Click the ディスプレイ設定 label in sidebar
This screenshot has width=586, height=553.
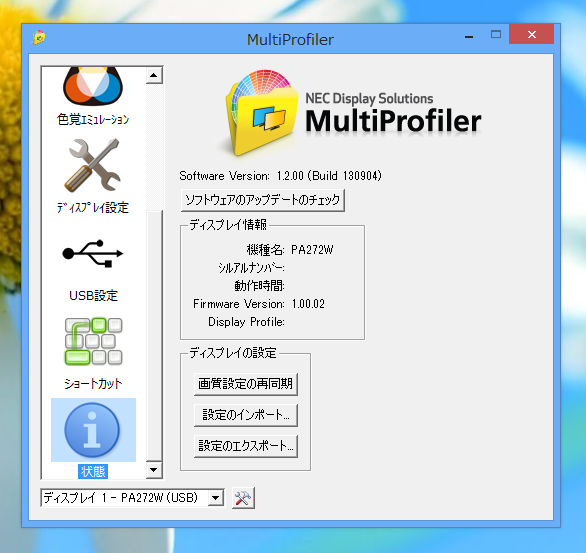point(93,207)
